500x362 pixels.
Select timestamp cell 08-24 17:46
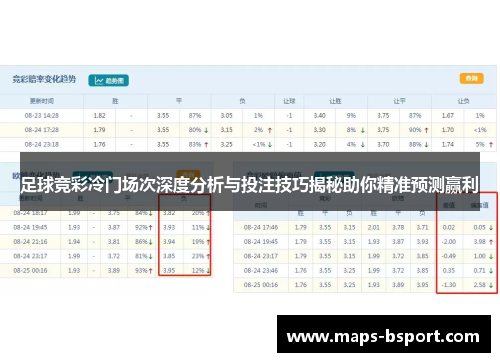point(261,227)
